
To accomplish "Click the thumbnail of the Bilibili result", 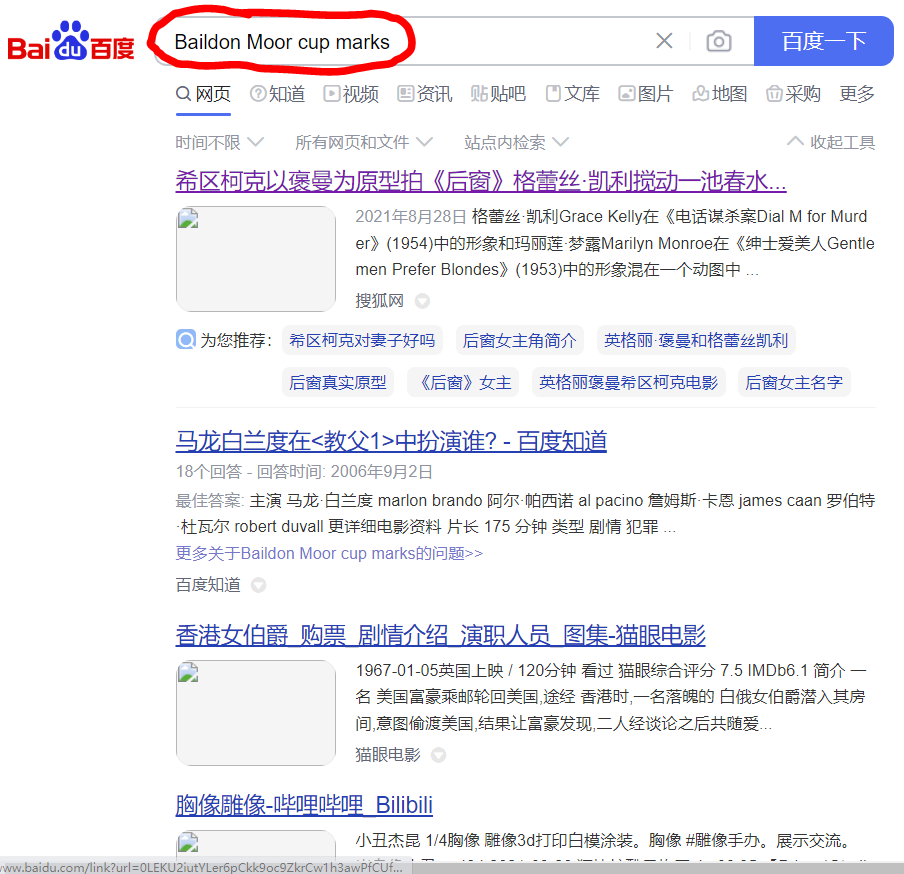I will [x=255, y=845].
